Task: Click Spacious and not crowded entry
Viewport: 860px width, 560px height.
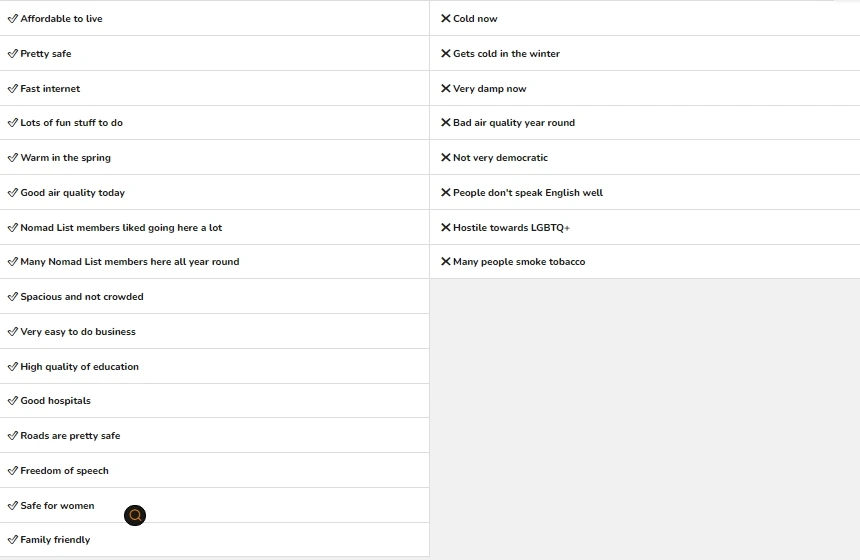Action: click(82, 297)
